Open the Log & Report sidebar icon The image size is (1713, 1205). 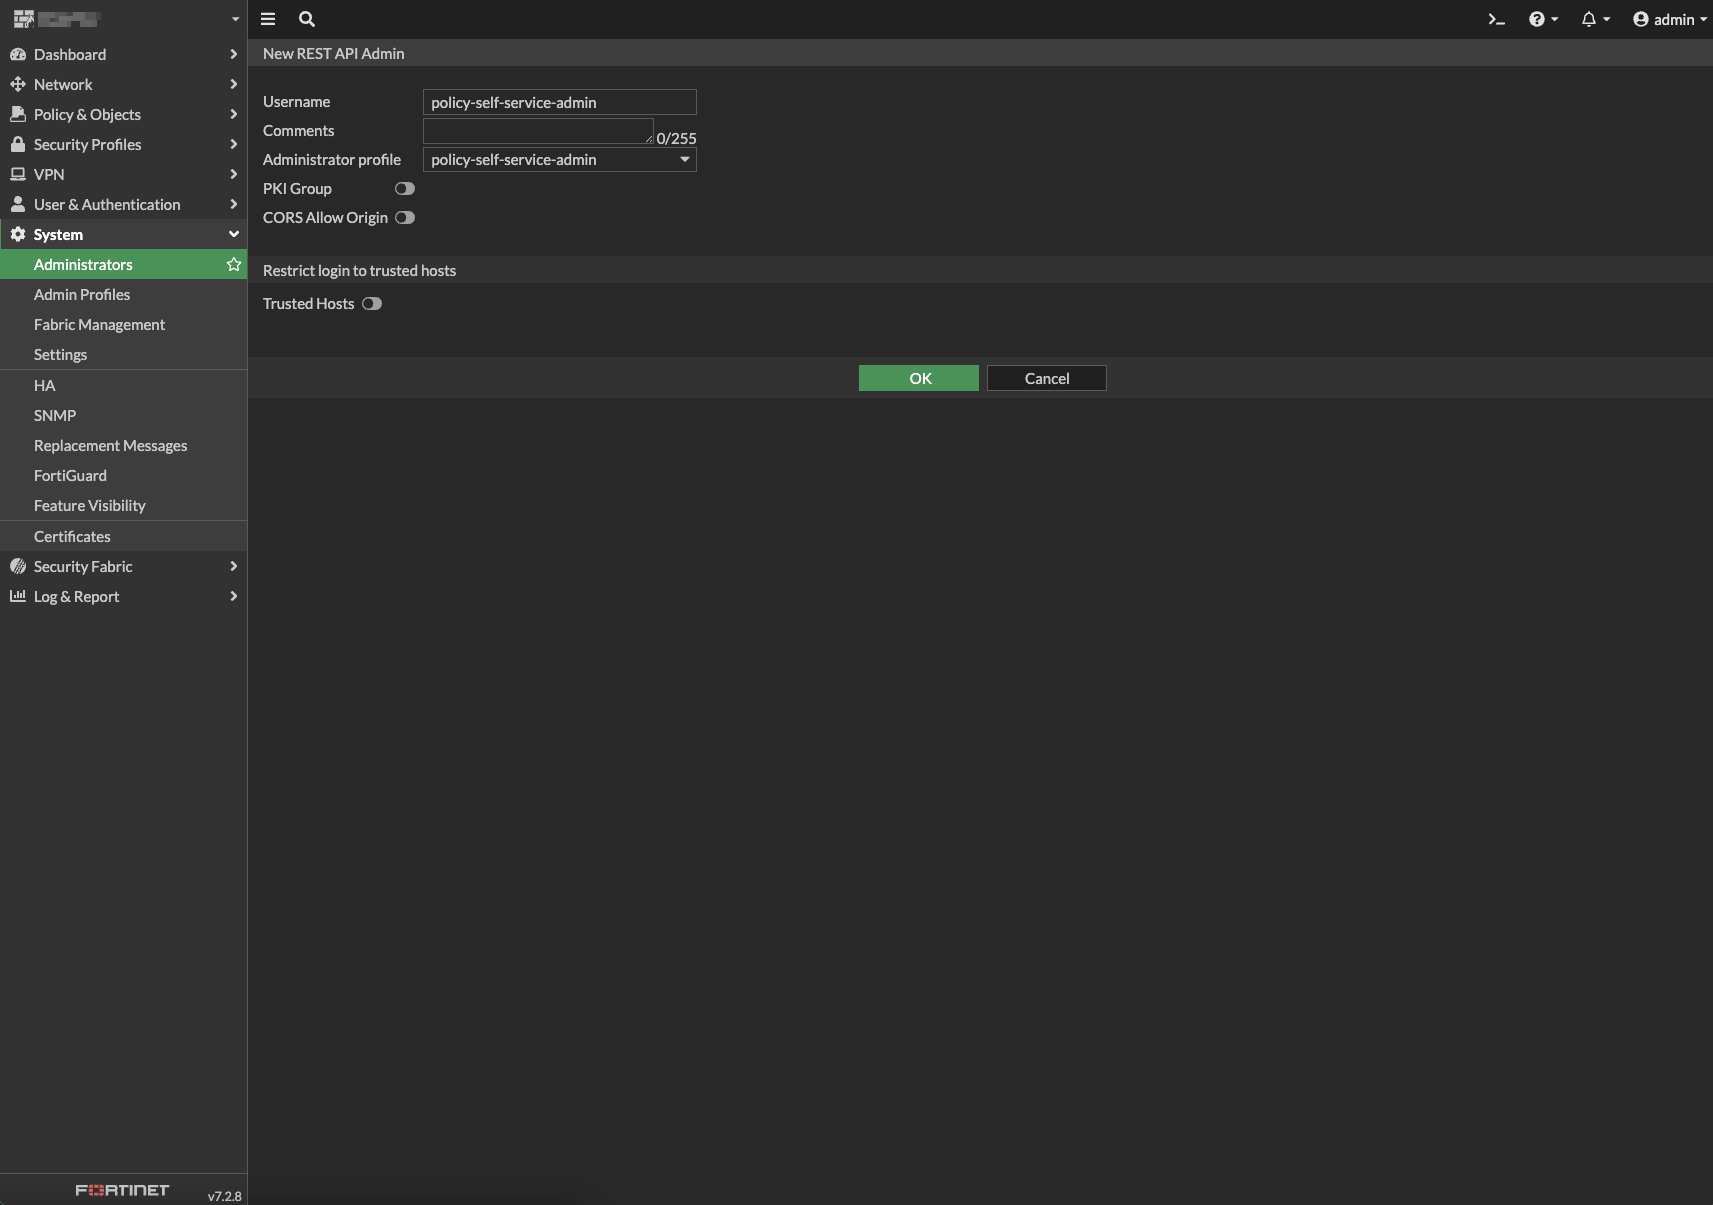pyautogui.click(x=18, y=596)
